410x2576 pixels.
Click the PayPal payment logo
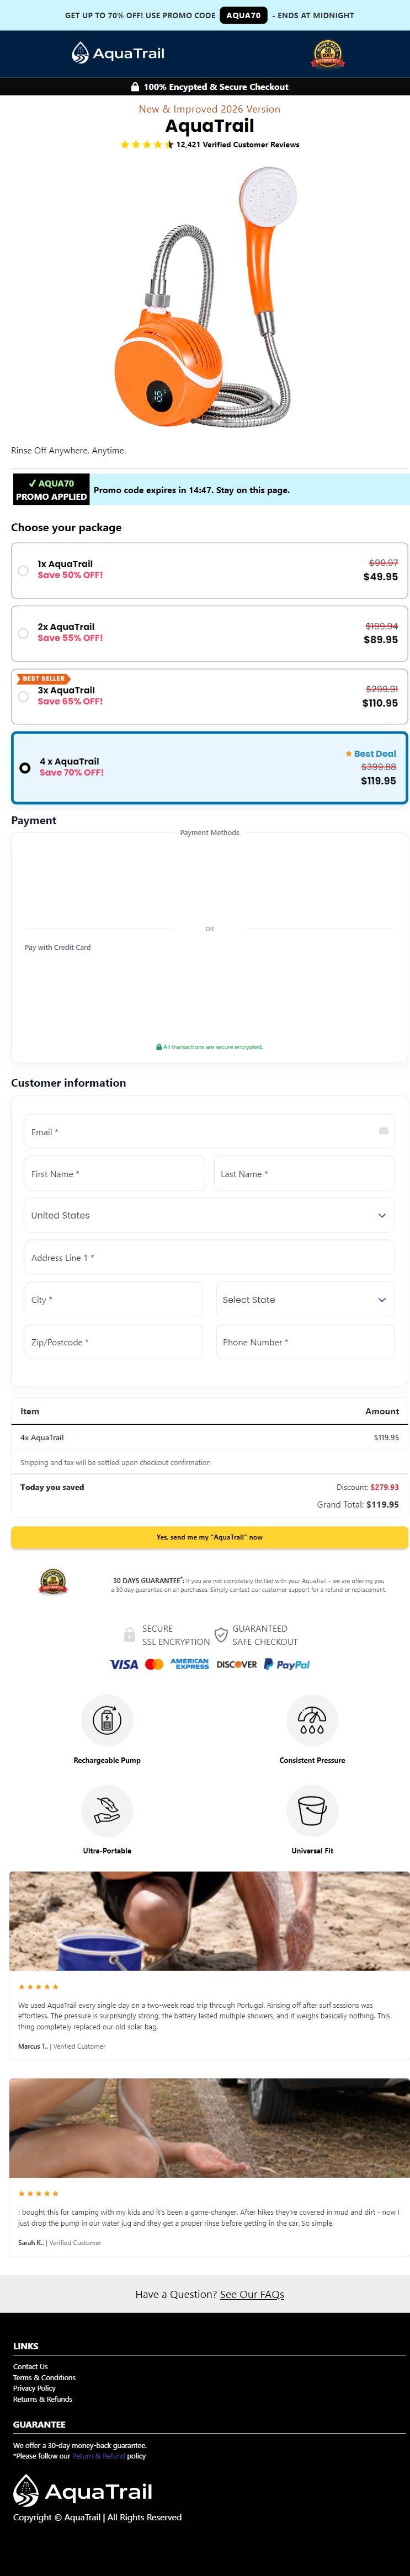[287, 1664]
